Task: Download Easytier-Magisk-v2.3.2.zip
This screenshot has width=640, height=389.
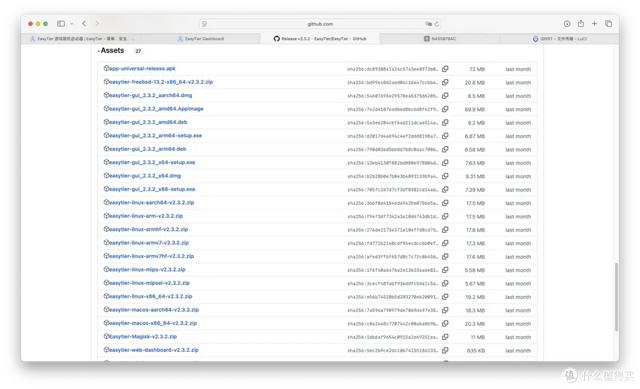Action: click(x=142, y=337)
